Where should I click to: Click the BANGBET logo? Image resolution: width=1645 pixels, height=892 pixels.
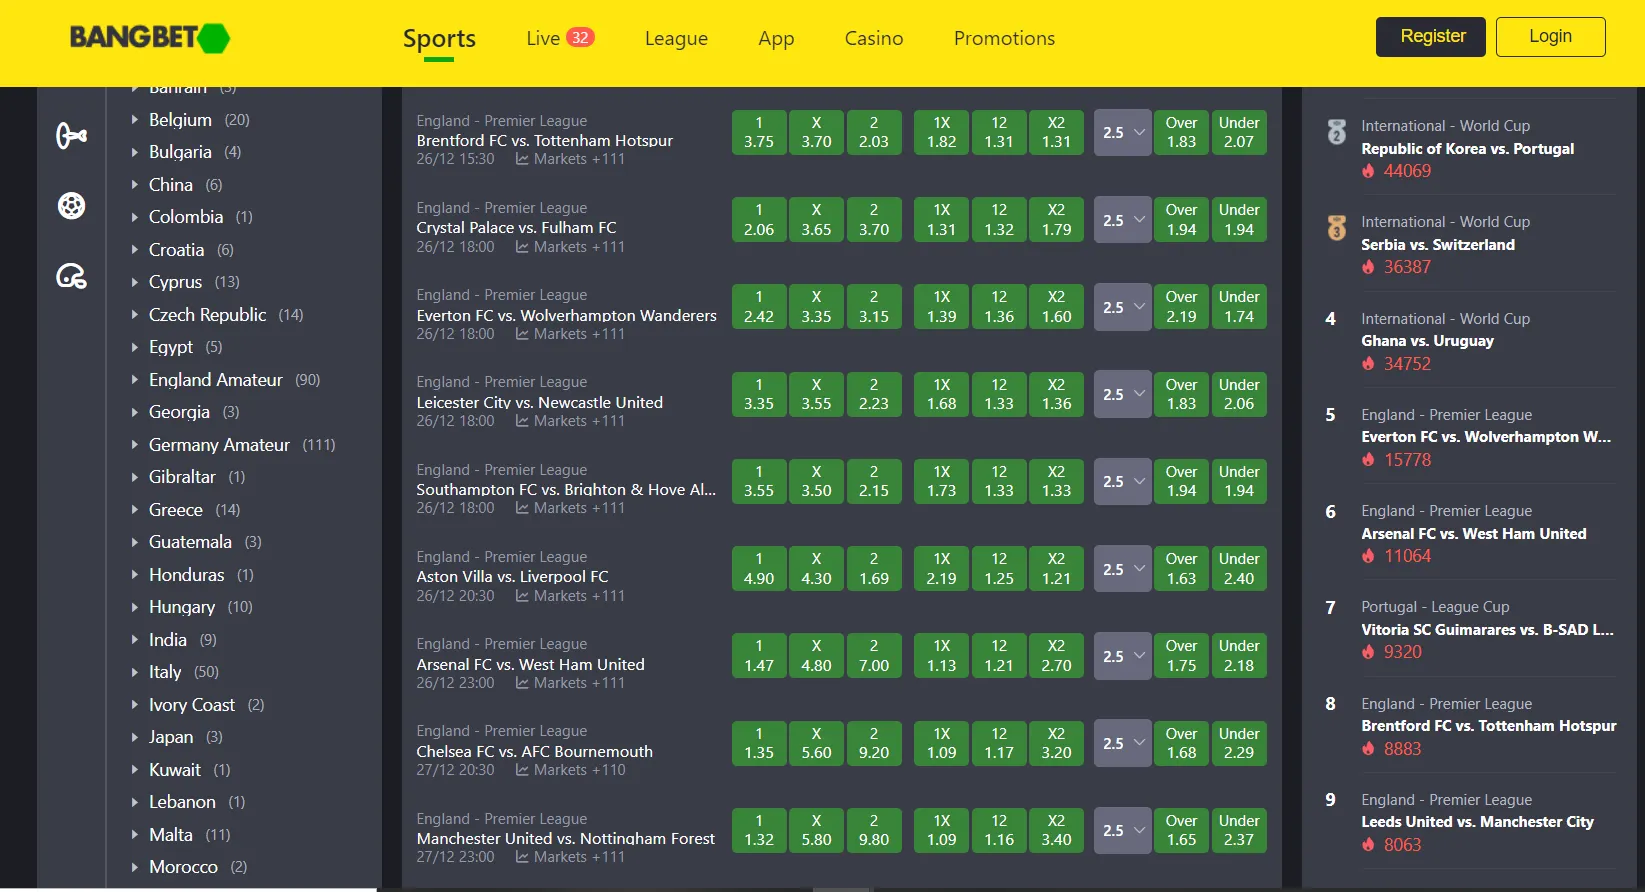click(150, 38)
